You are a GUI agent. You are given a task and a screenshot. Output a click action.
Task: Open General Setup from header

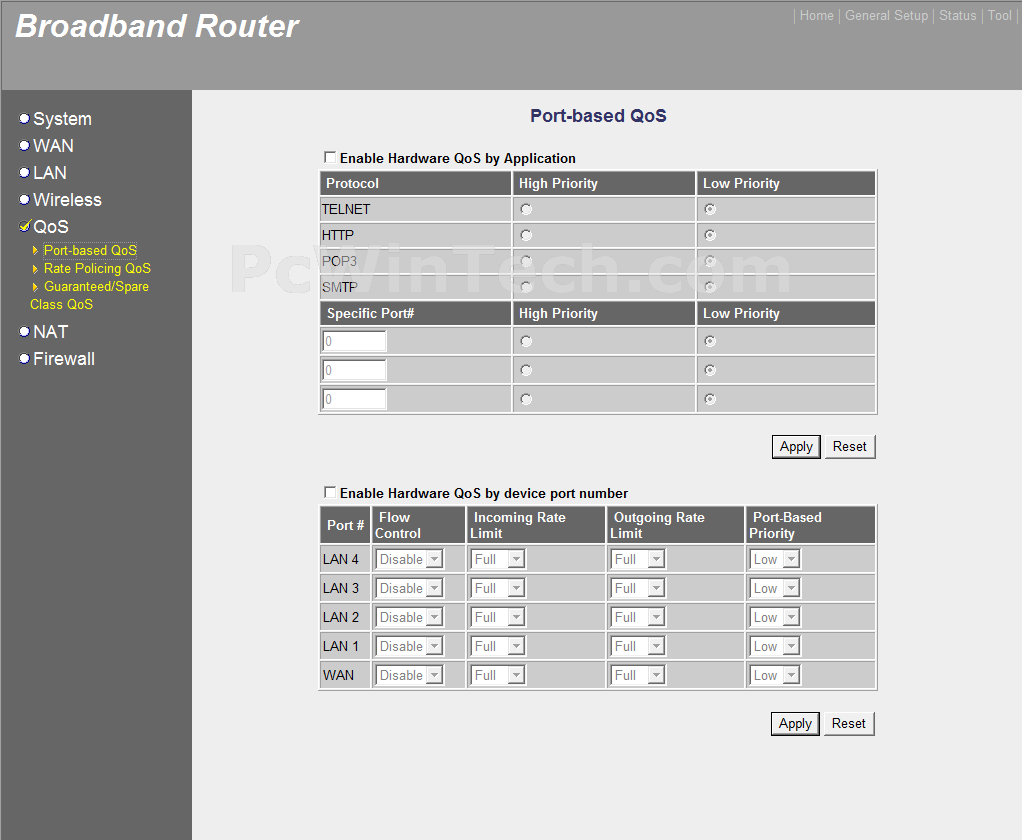[x=886, y=16]
